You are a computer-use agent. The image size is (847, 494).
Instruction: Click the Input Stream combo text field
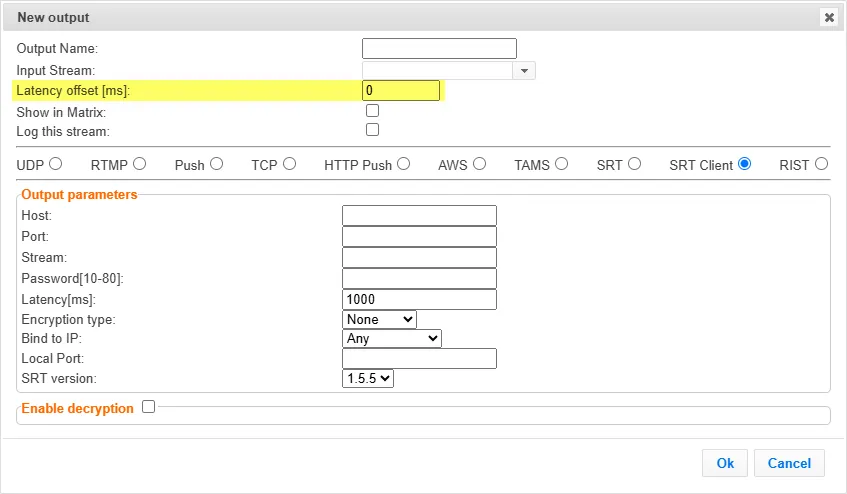(x=437, y=71)
